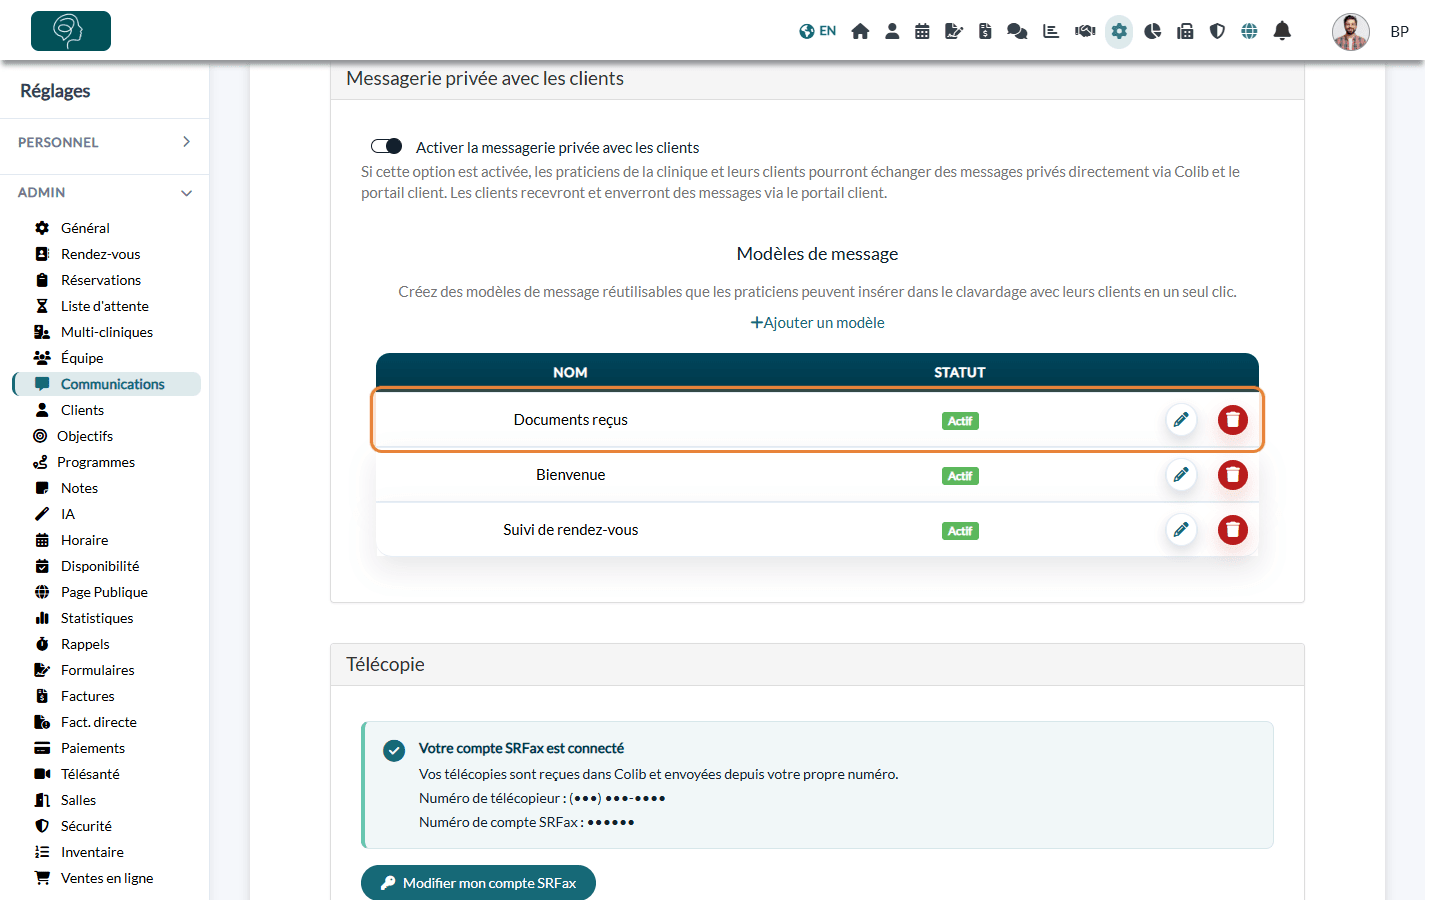Screen dimensions: 1440x900
Task: Click the invoice dollar icon in top bar
Action: pos(985,31)
